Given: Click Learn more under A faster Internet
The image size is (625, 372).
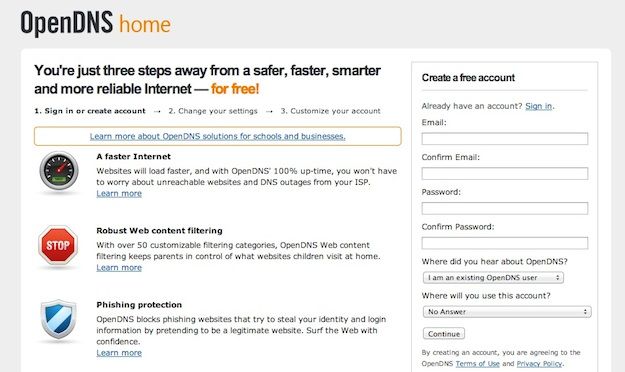Looking at the screenshot, I should click(x=119, y=193).
